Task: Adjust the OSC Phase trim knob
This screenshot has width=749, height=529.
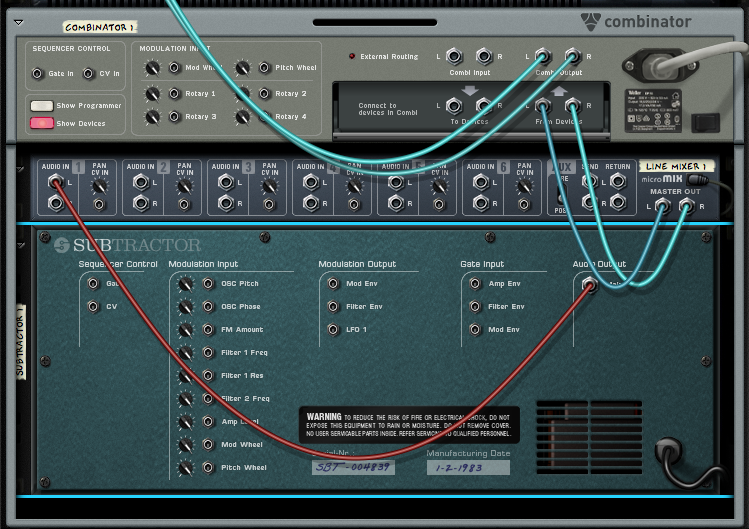Action: click(185, 307)
